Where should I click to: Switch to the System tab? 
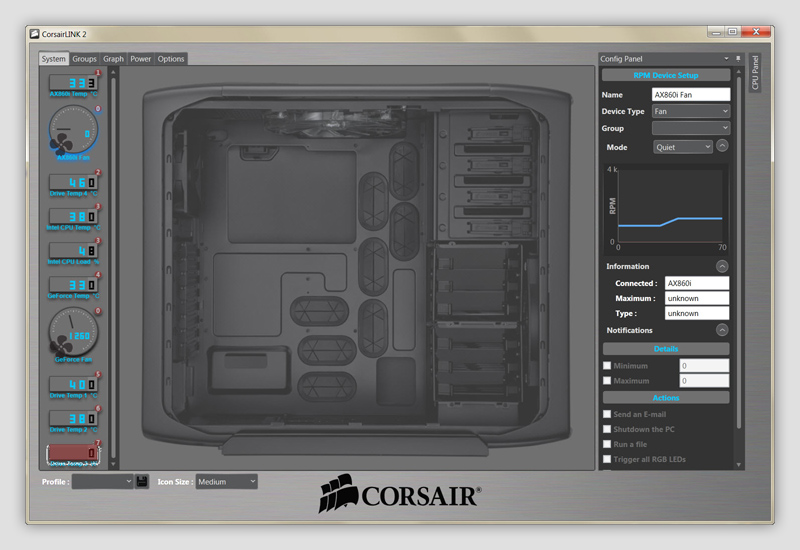[x=54, y=59]
